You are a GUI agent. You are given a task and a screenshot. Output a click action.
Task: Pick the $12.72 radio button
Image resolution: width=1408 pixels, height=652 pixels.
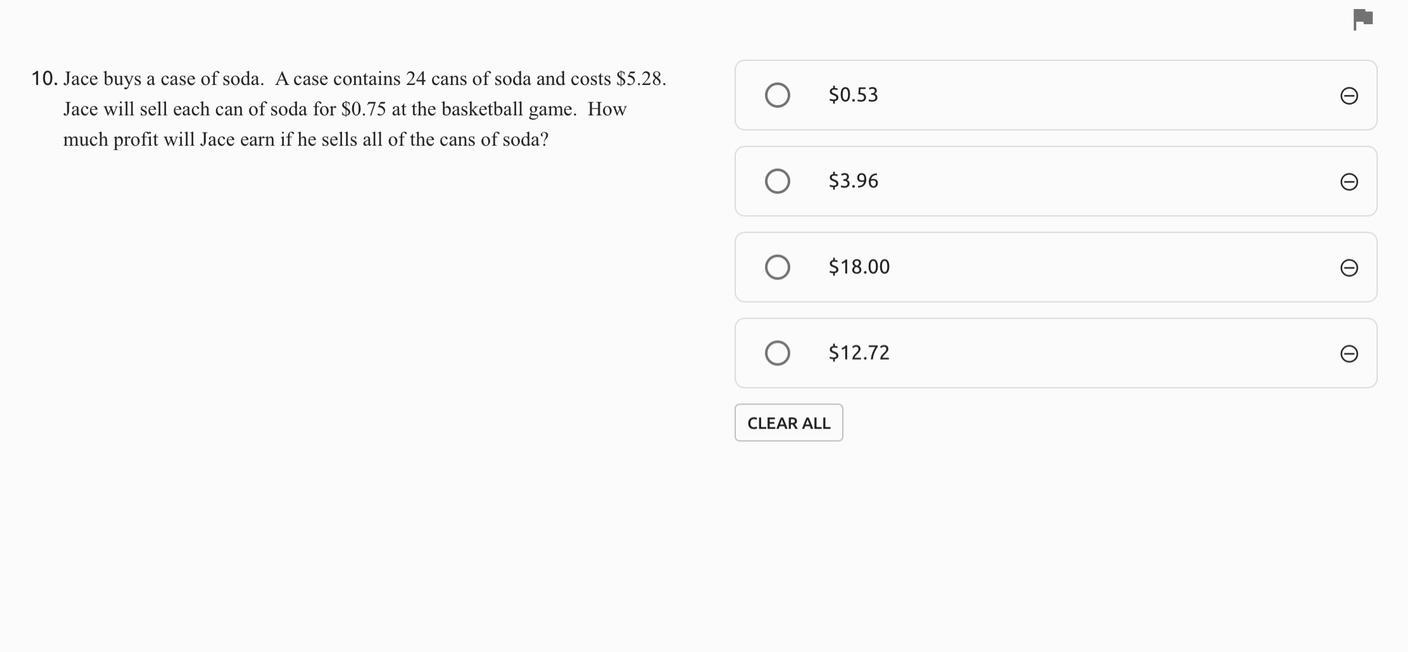(778, 353)
